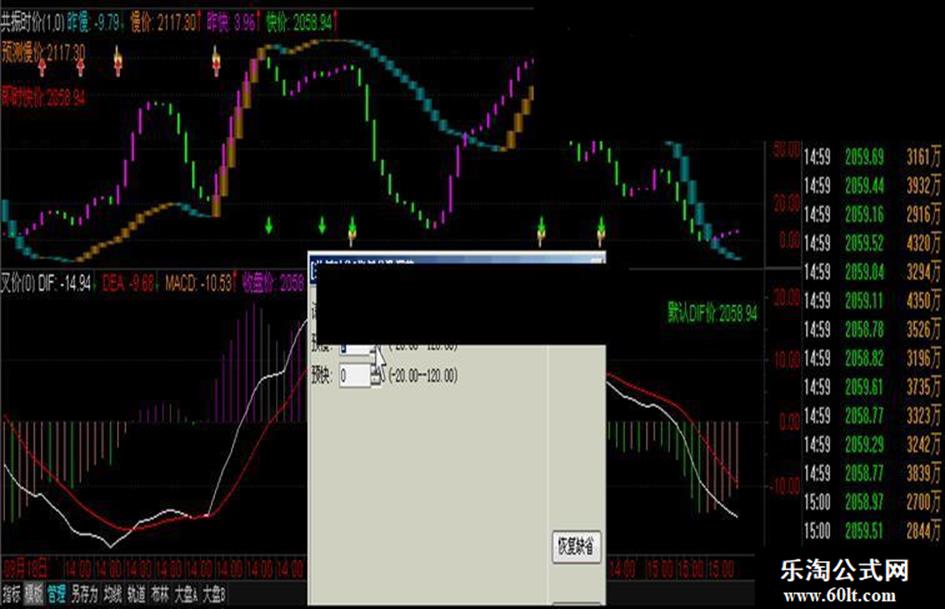Screen dimensions: 945x609
Task: Select the 默认DIF价:2058.94 label
Action: coord(712,313)
